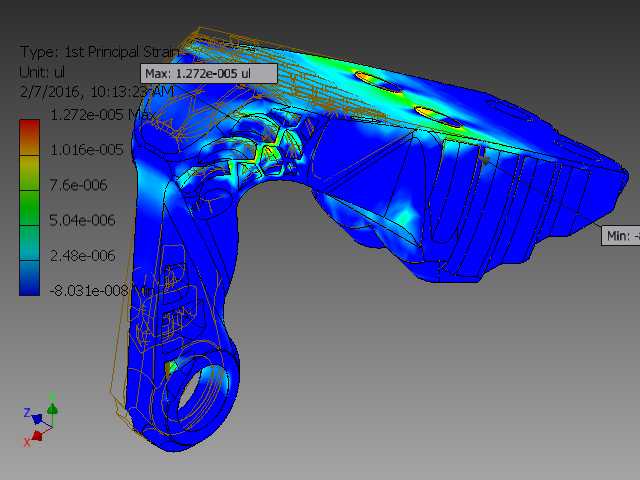Image resolution: width=640 pixels, height=480 pixels.
Task: Click the upper slotted hole on top face
Action: (380, 82)
